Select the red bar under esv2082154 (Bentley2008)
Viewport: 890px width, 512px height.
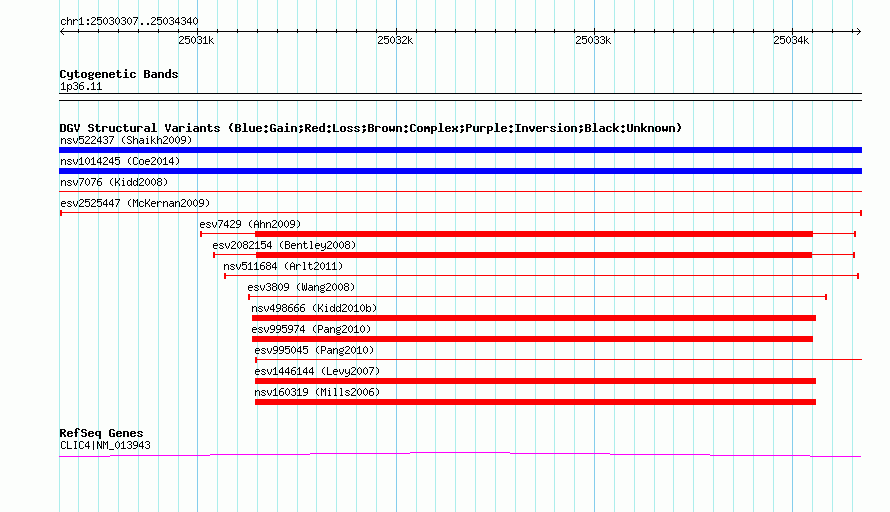(x=534, y=255)
